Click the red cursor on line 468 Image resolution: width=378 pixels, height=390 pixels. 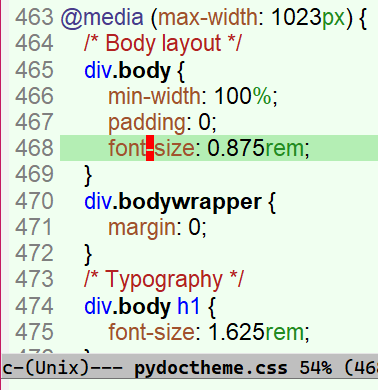[x=150, y=148]
